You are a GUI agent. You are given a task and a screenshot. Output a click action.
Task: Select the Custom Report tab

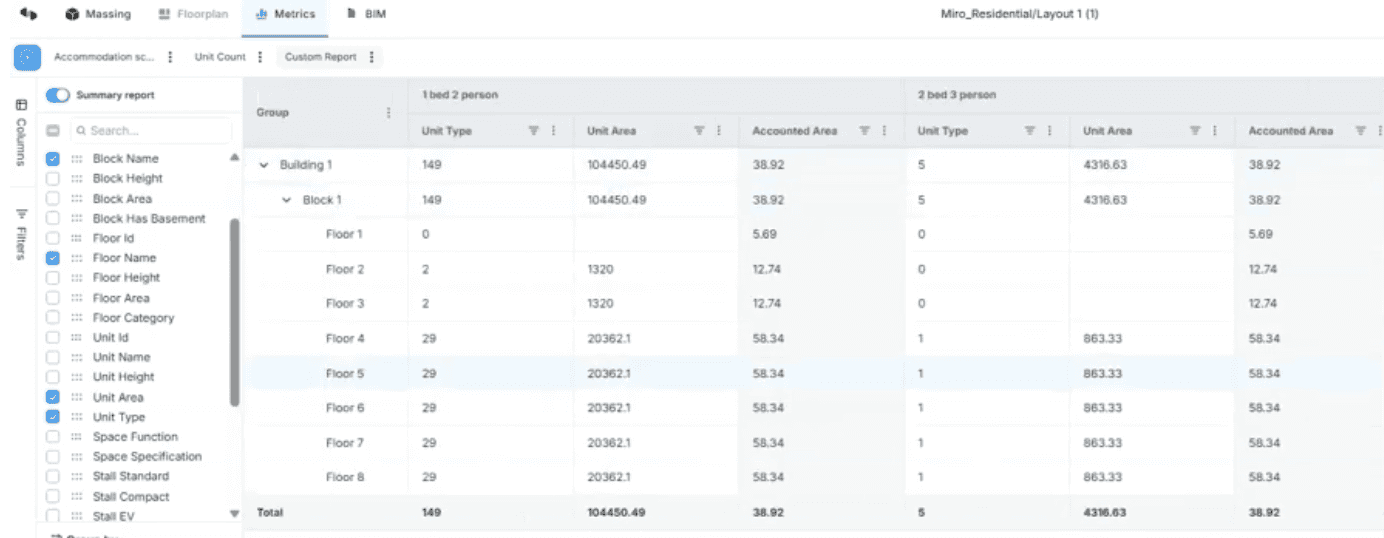[320, 57]
